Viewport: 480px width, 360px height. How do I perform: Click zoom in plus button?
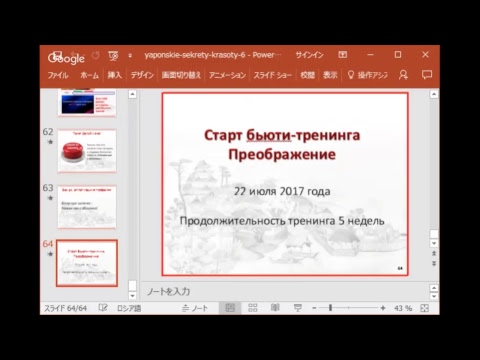tap(383, 308)
